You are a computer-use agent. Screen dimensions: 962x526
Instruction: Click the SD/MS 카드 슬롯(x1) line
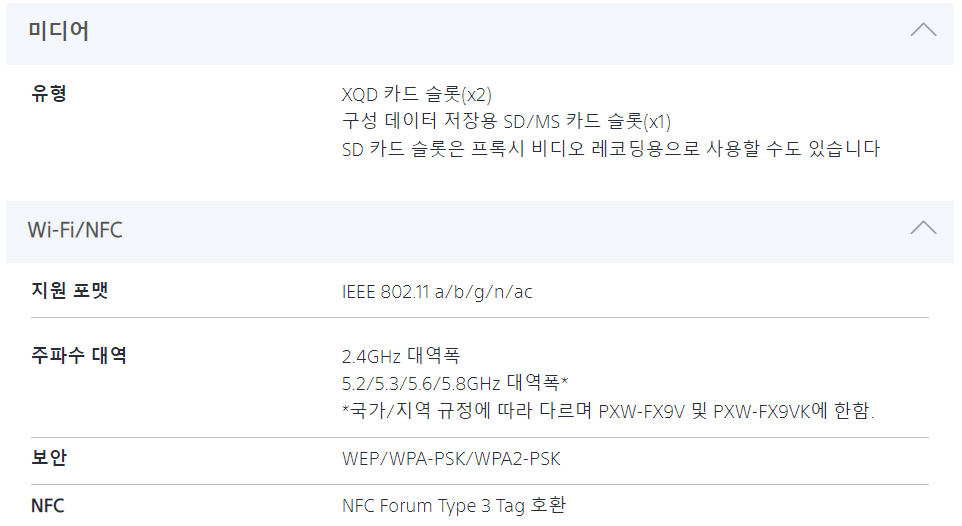[506, 122]
